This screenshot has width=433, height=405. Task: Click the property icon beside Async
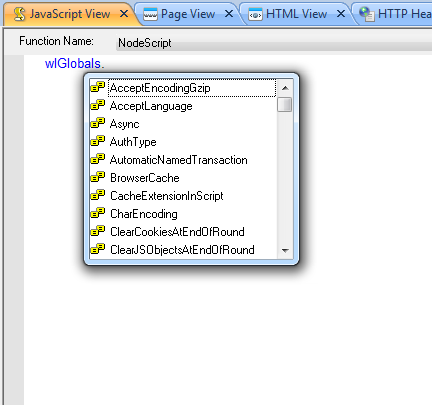[x=98, y=124]
